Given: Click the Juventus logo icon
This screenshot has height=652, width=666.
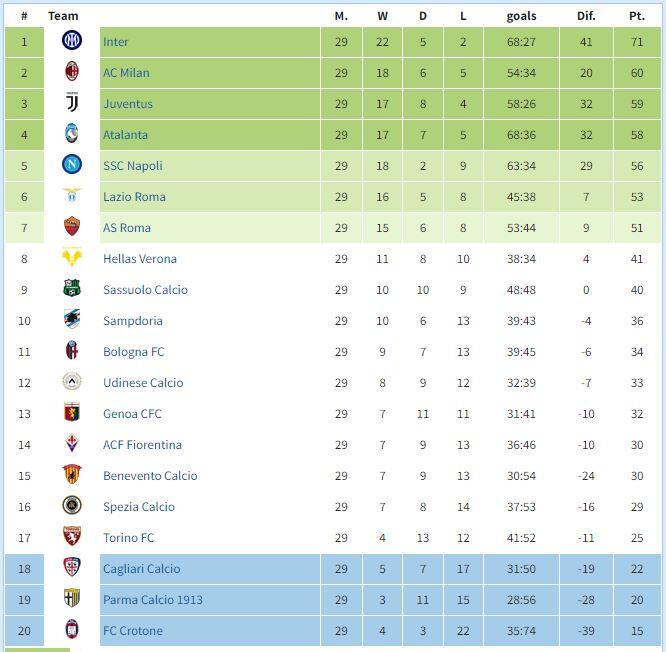Looking at the screenshot, I should (72, 103).
